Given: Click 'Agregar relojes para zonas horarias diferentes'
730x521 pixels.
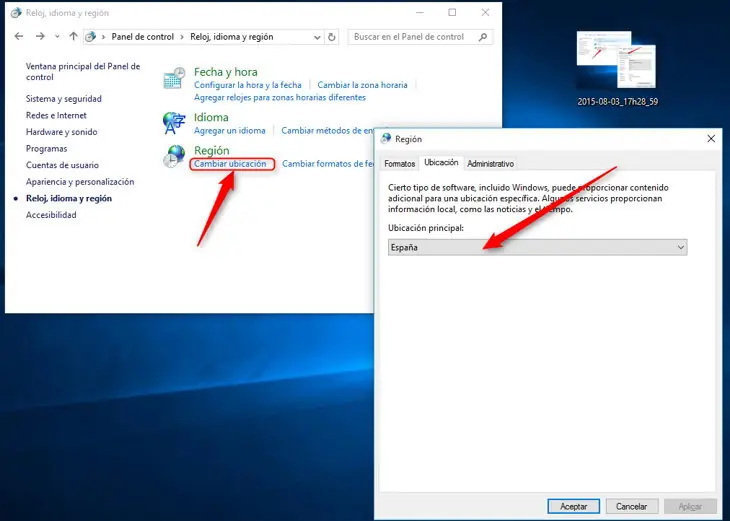Looking at the screenshot, I should pyautogui.click(x=280, y=97).
